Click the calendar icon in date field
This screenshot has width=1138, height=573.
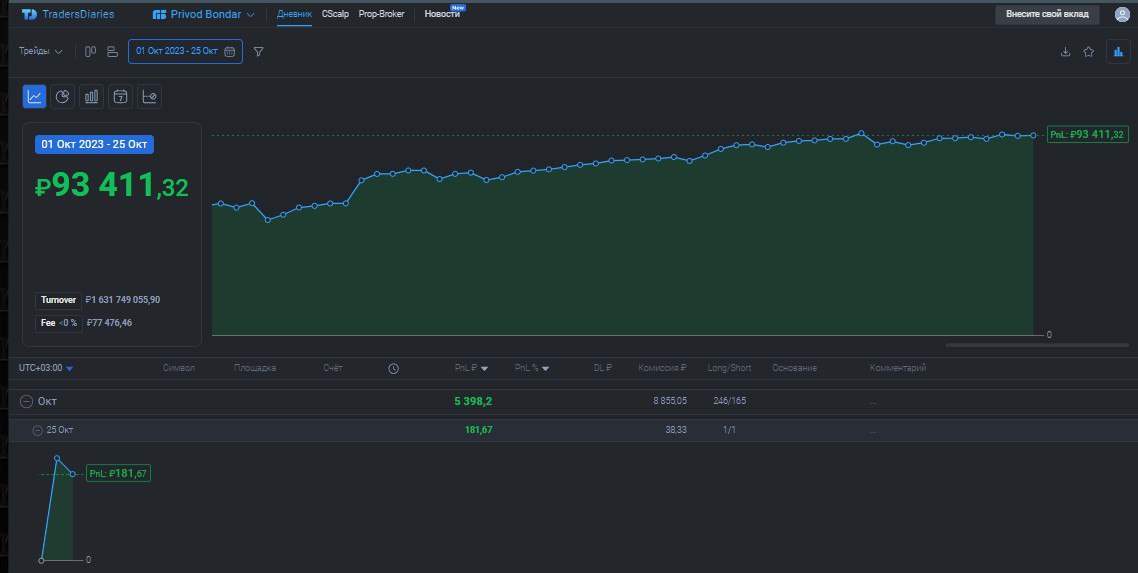[x=229, y=51]
